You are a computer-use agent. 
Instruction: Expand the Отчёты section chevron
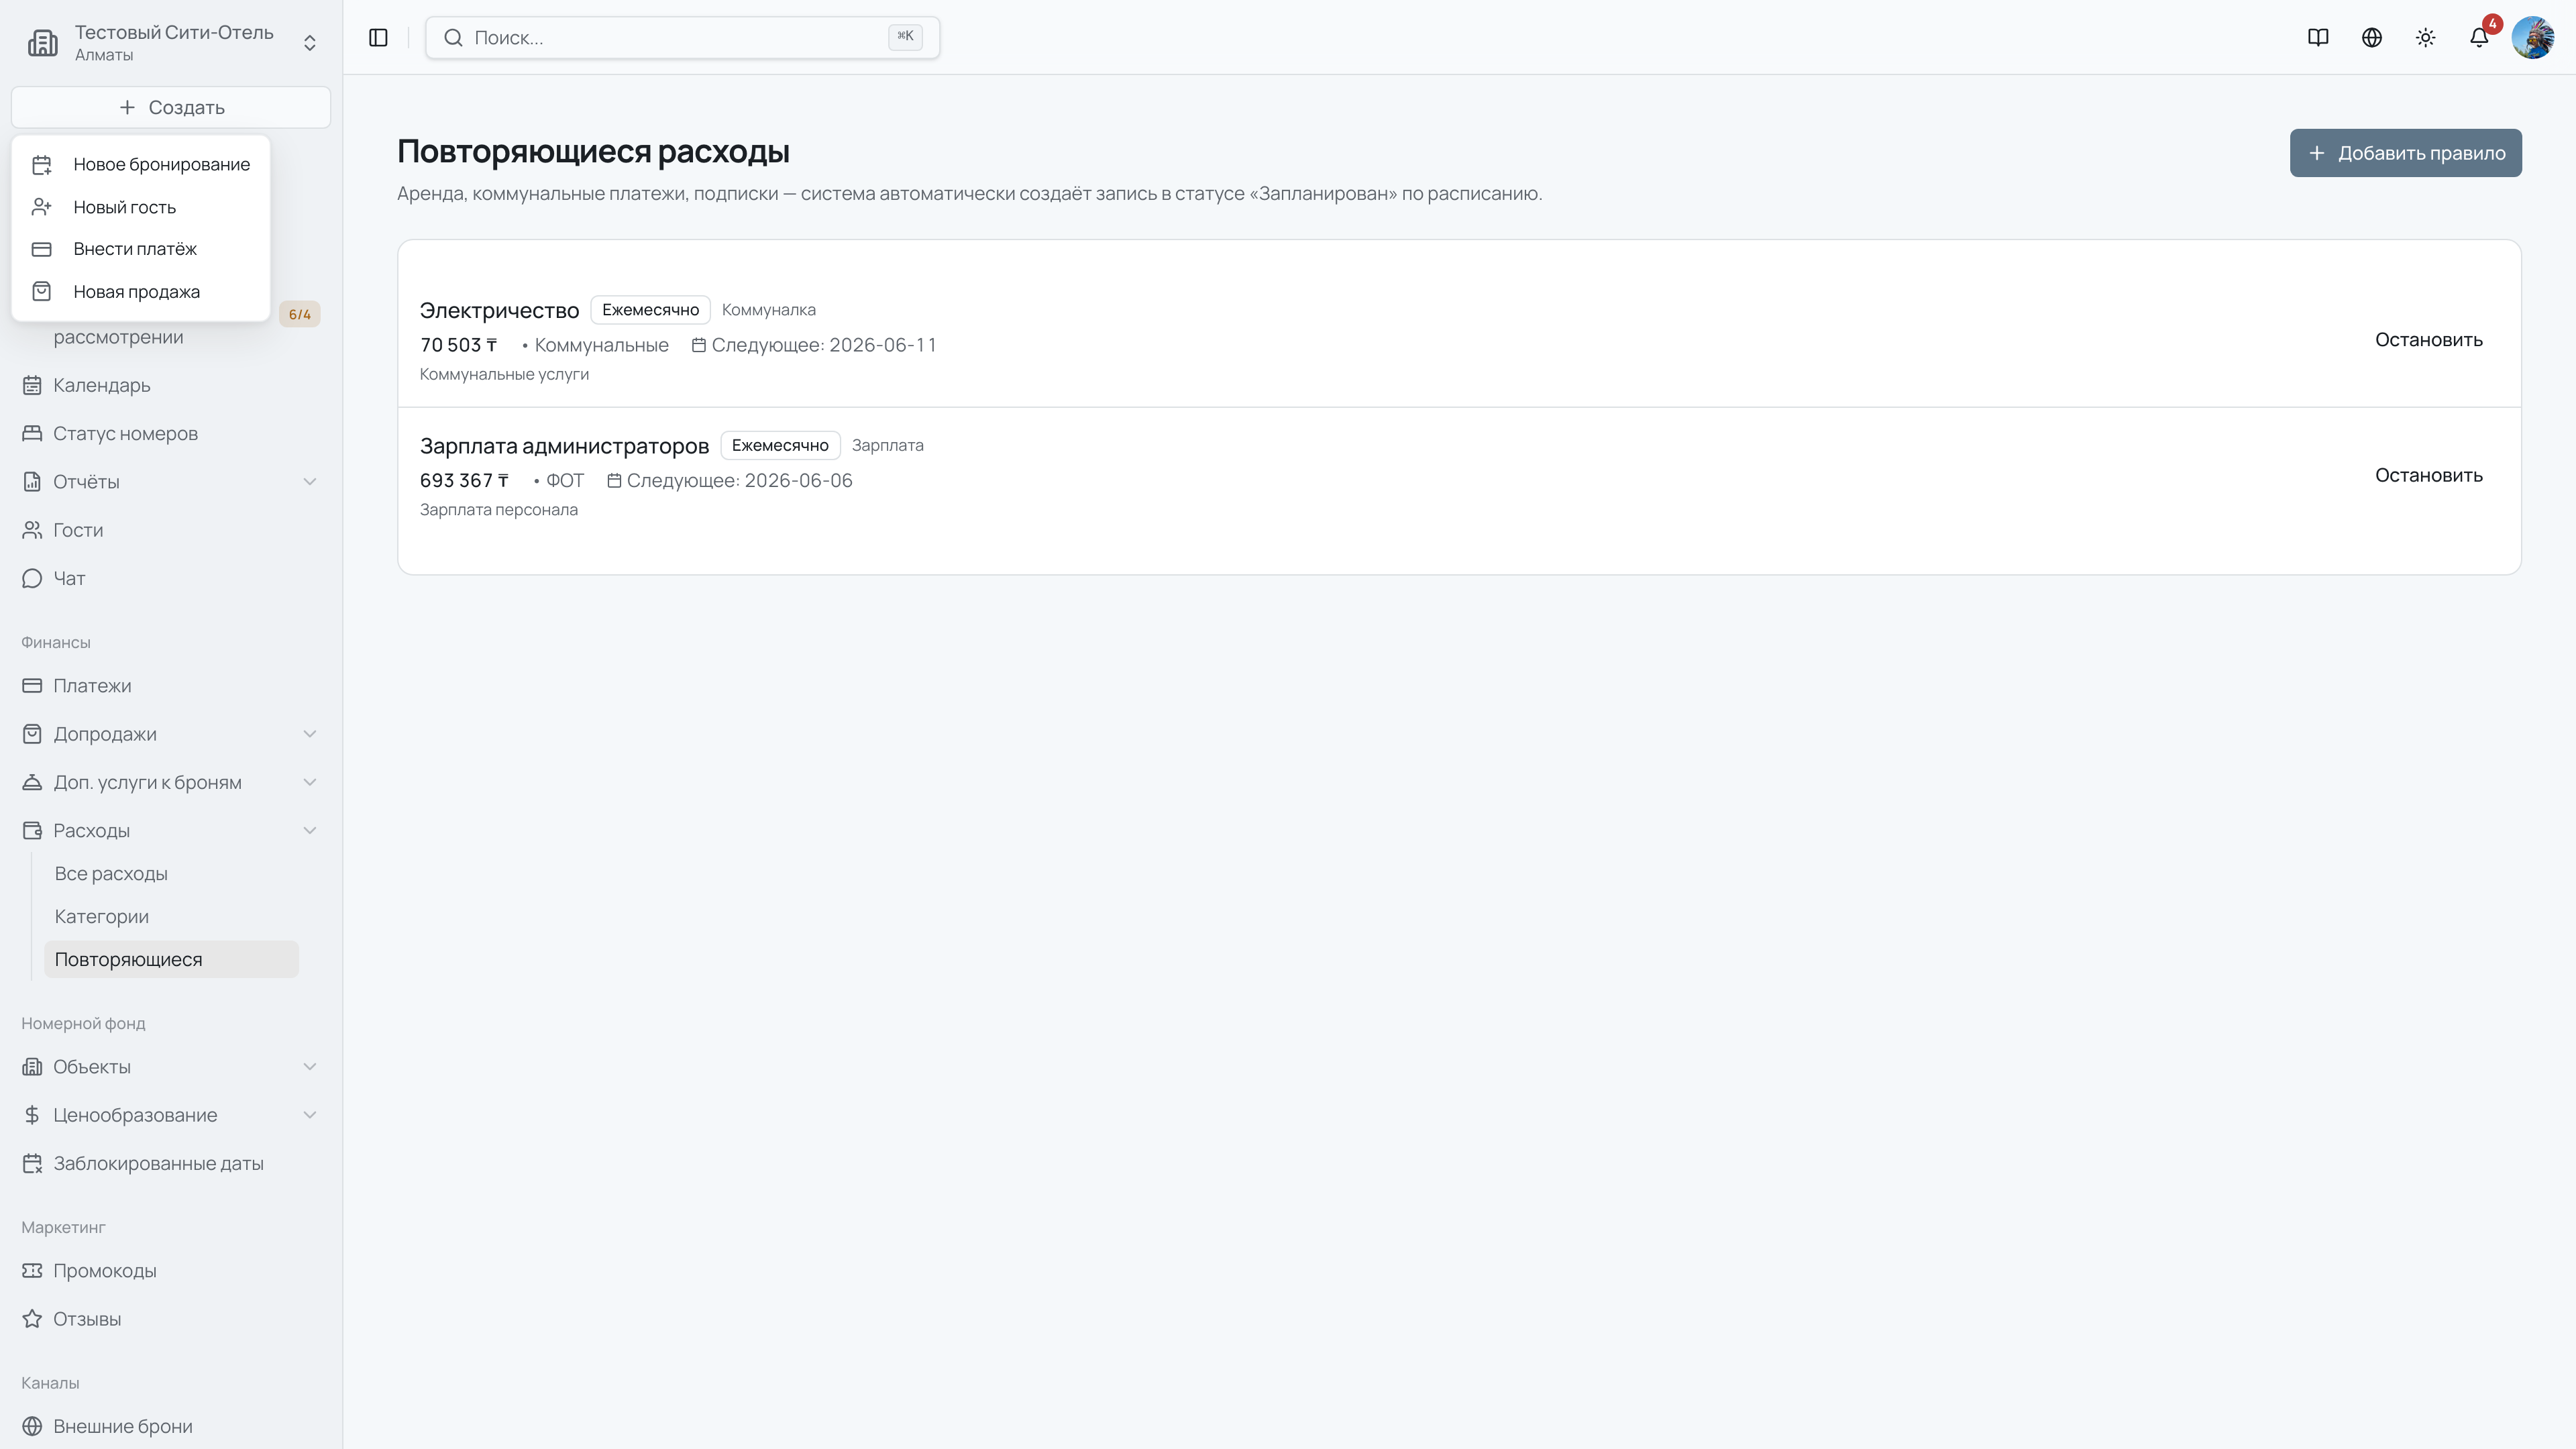coord(310,482)
